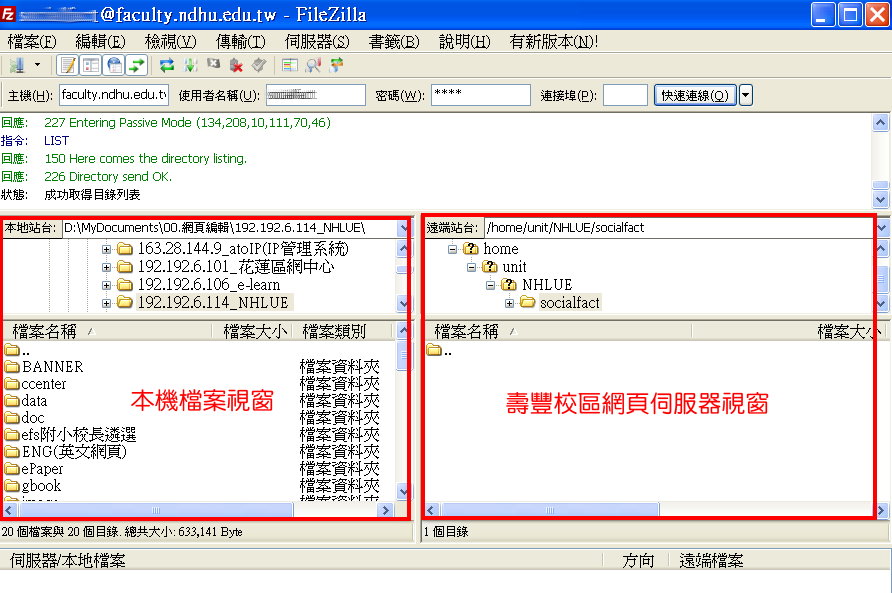Collapse the remote NHLUE tree node
The height and width of the screenshot is (593, 892).
pos(491,285)
